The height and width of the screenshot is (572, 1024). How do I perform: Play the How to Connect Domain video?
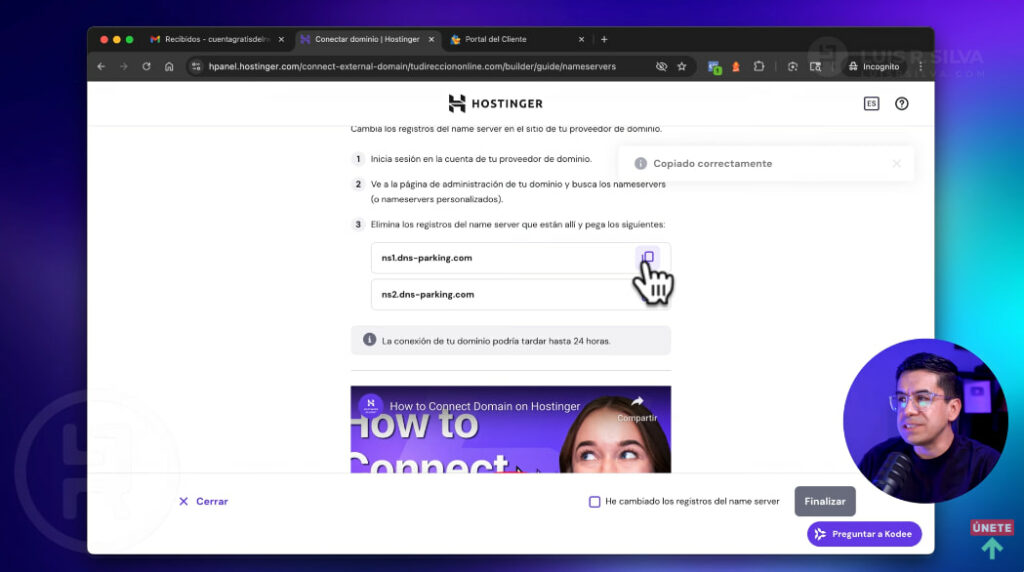click(510, 429)
